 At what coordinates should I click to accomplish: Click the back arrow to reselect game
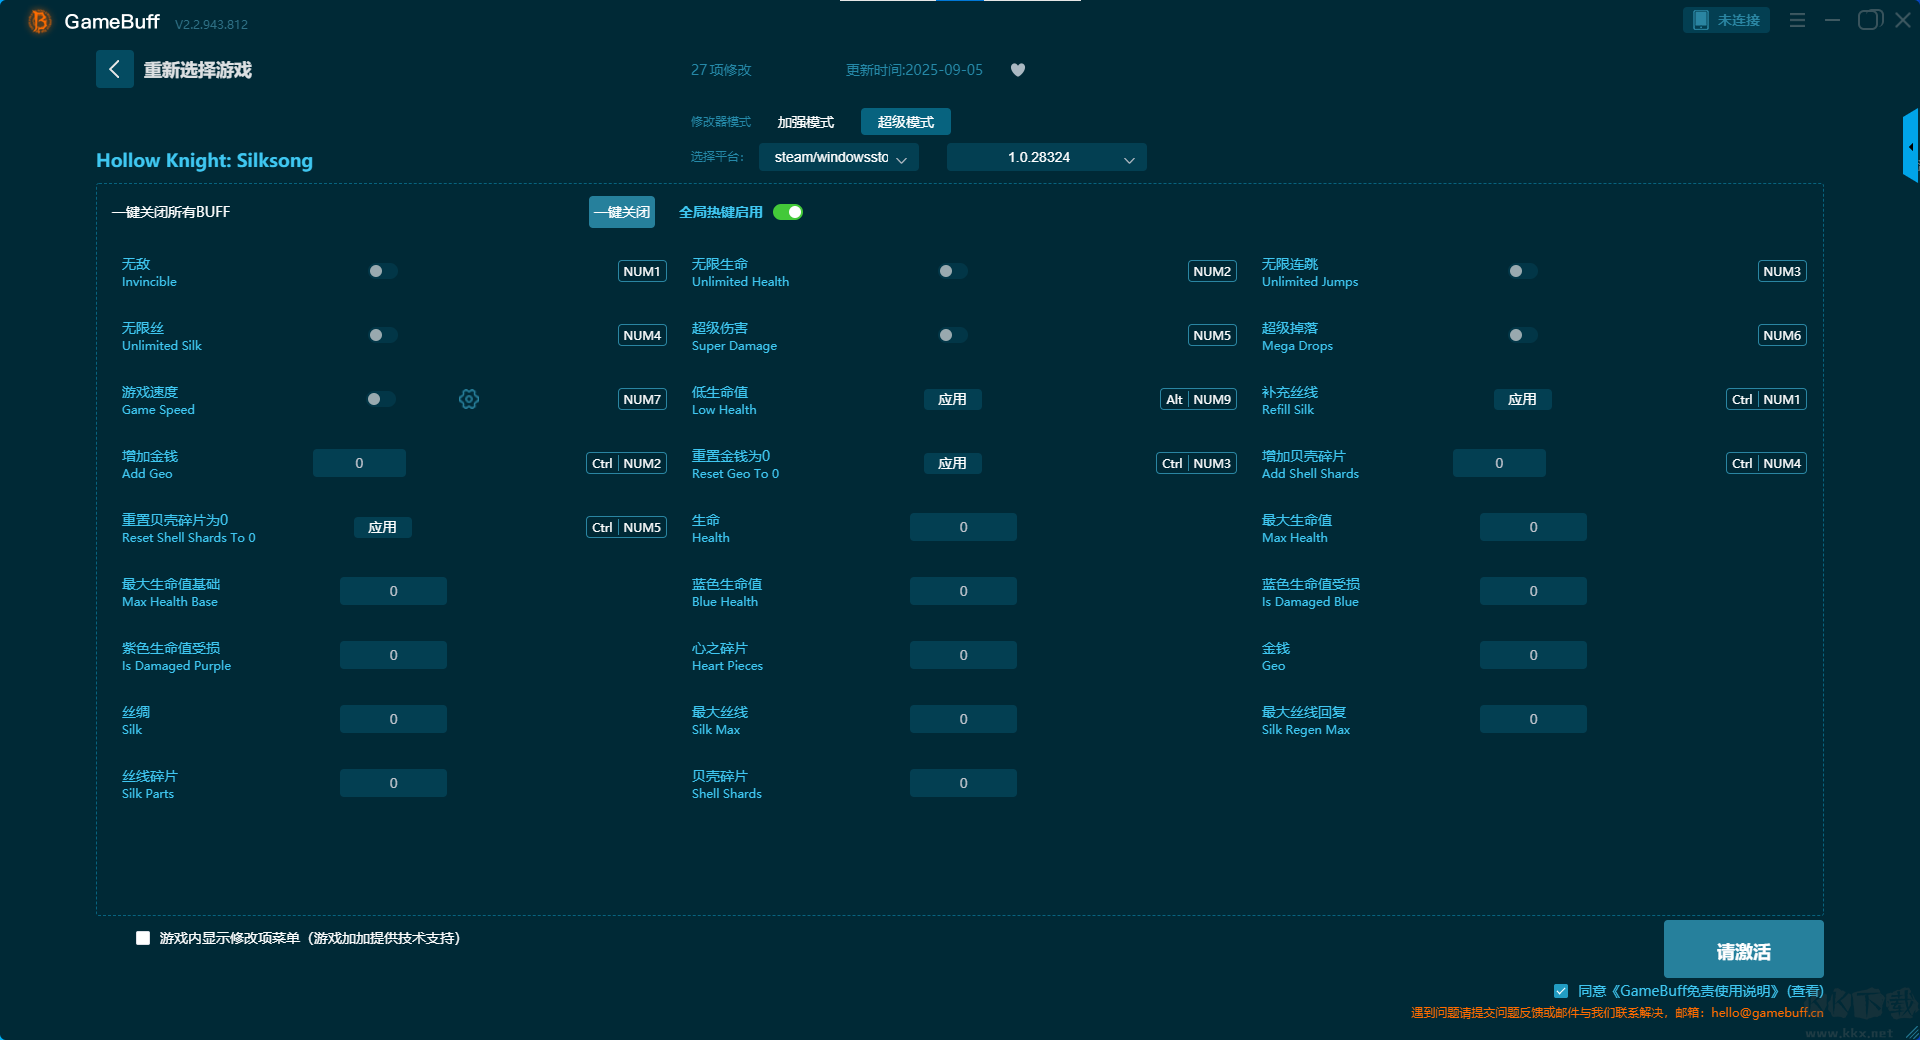coord(114,70)
